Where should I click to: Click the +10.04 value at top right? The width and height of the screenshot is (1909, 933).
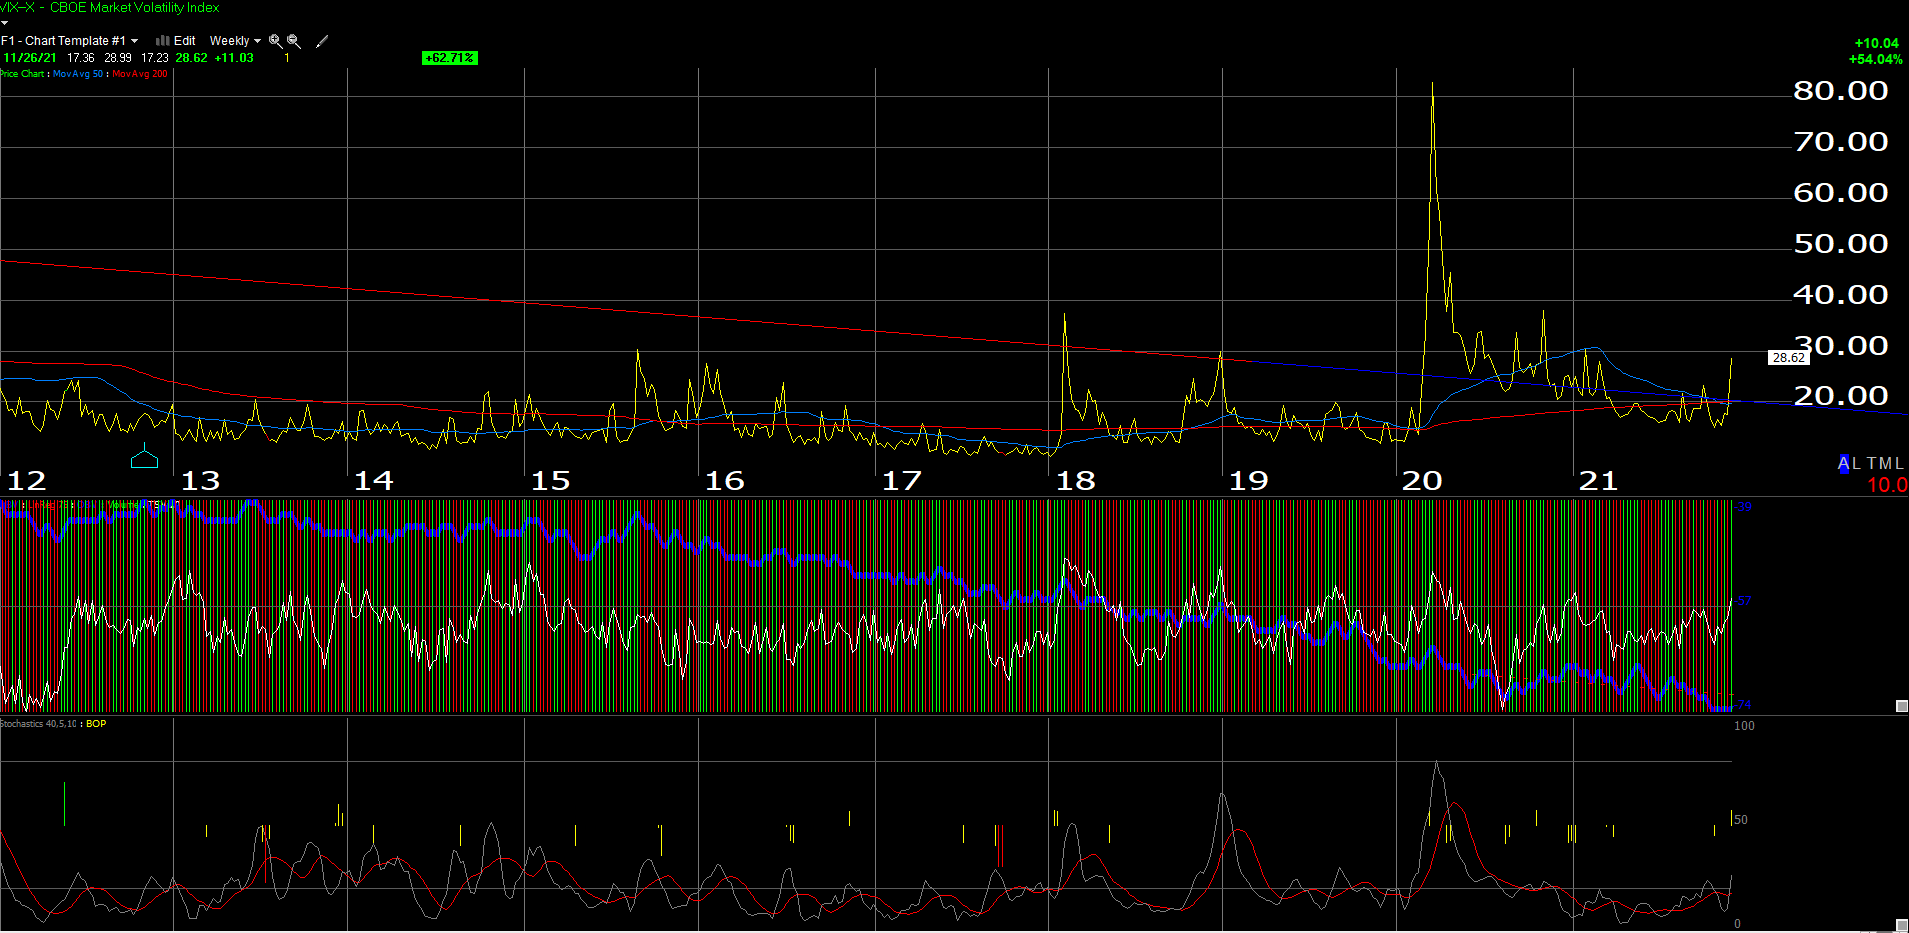(x=1877, y=43)
